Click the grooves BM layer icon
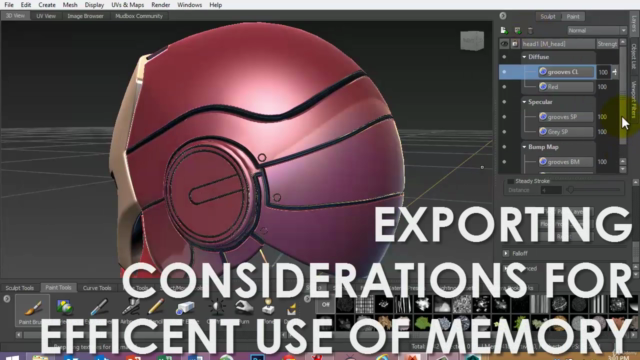This screenshot has width=640, height=360. point(543,162)
